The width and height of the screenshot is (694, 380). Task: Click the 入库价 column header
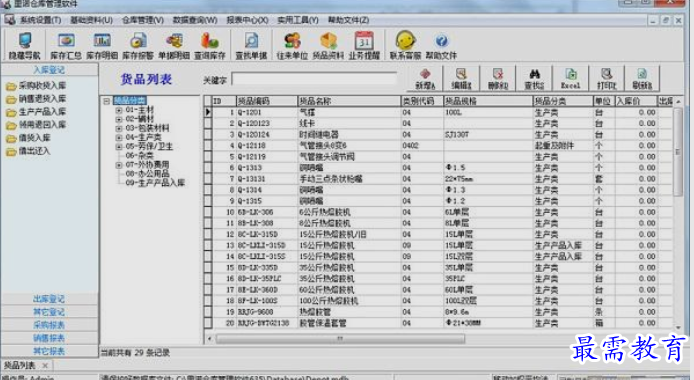click(636, 101)
